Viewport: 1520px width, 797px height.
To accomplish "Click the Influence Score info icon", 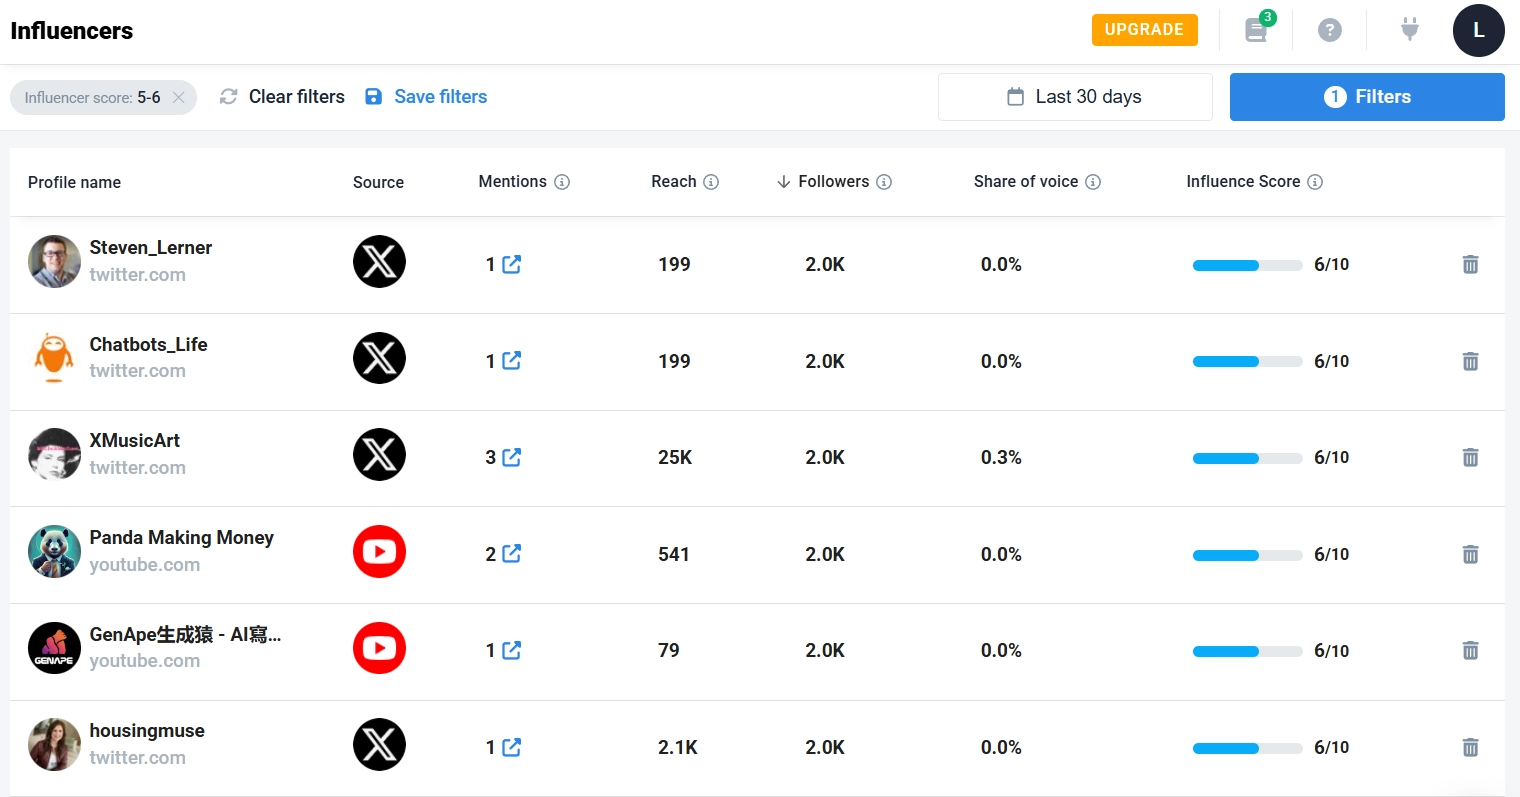I will point(1315,182).
